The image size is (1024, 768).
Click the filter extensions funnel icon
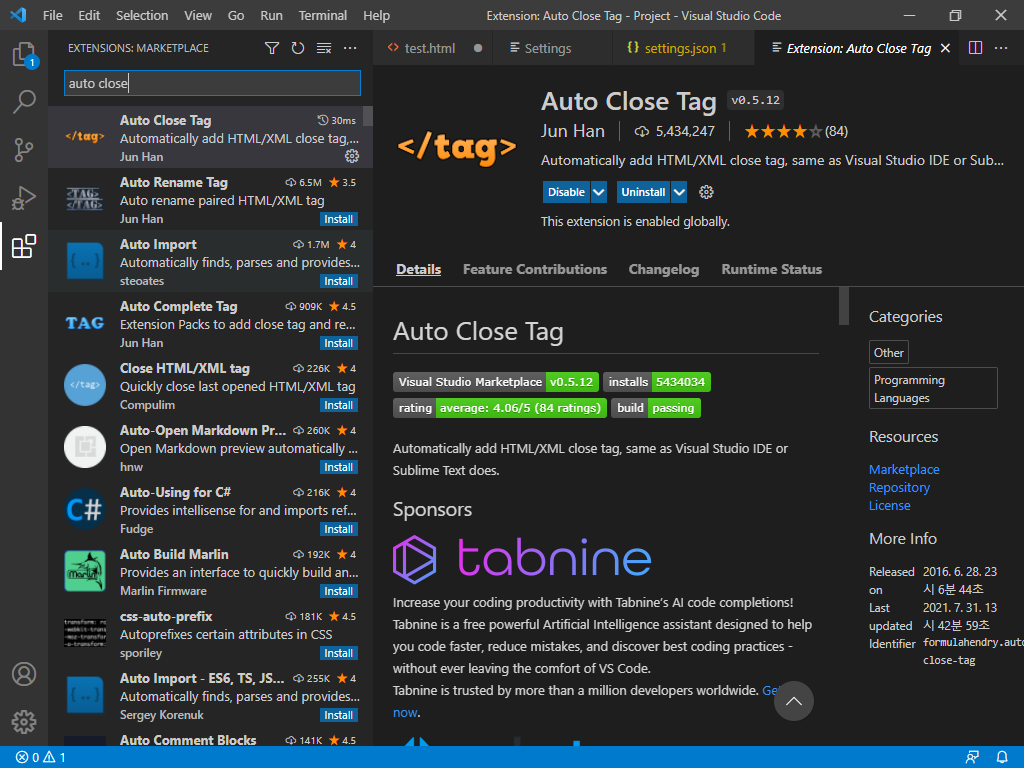click(x=272, y=48)
